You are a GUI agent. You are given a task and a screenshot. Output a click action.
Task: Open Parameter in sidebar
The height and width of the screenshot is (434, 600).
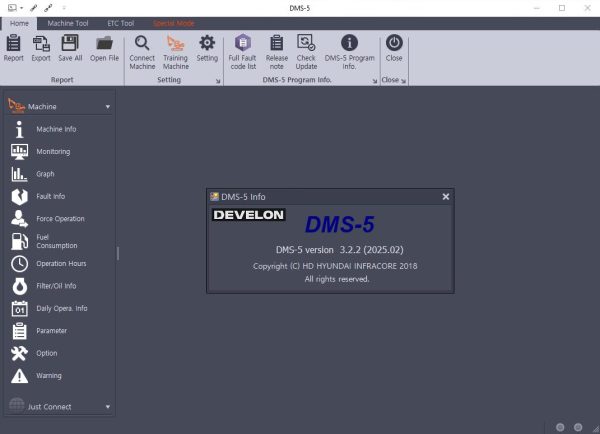click(39, 331)
